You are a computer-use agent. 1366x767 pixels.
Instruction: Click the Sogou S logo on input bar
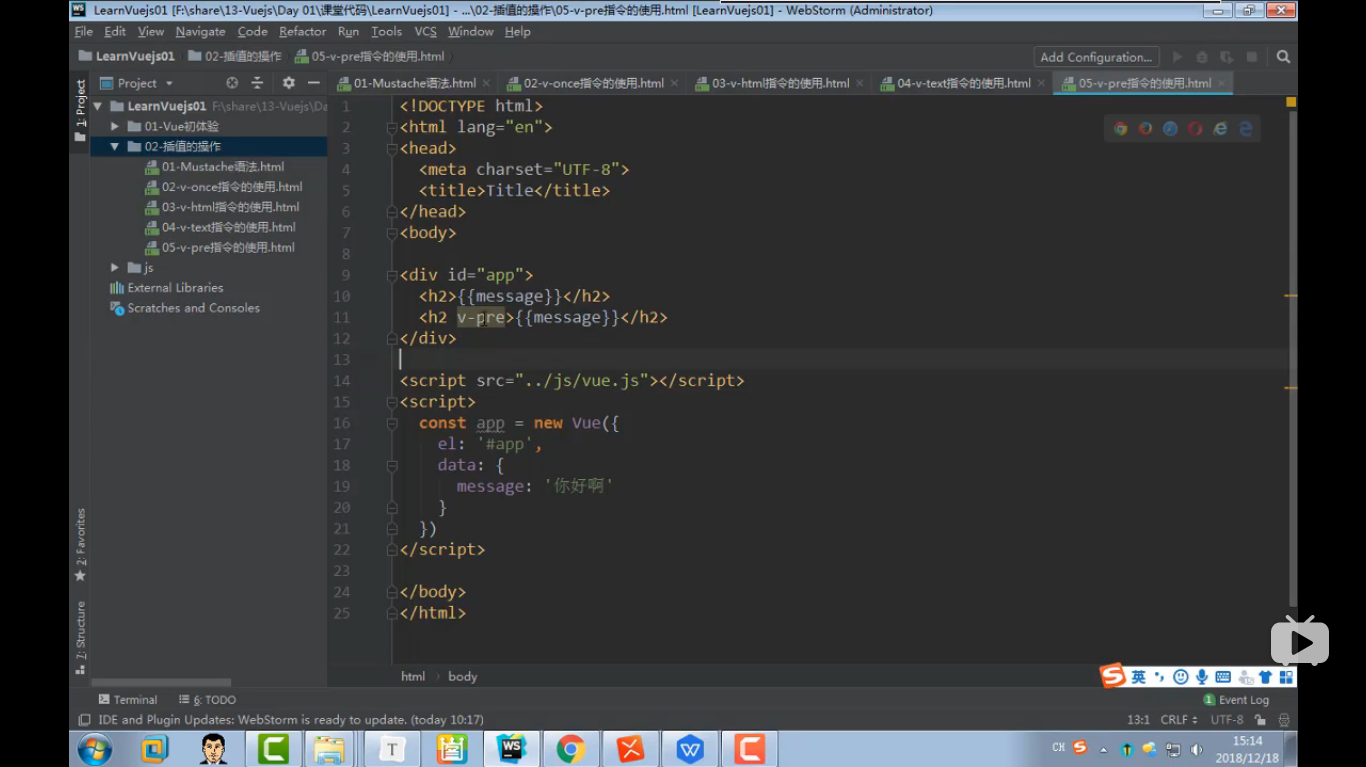tap(1113, 676)
